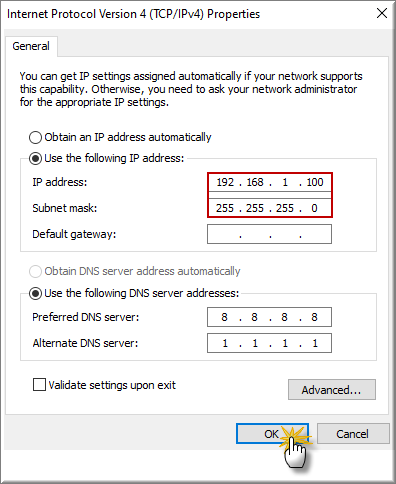Click the Preferred DNS last octet 8

tap(314, 317)
